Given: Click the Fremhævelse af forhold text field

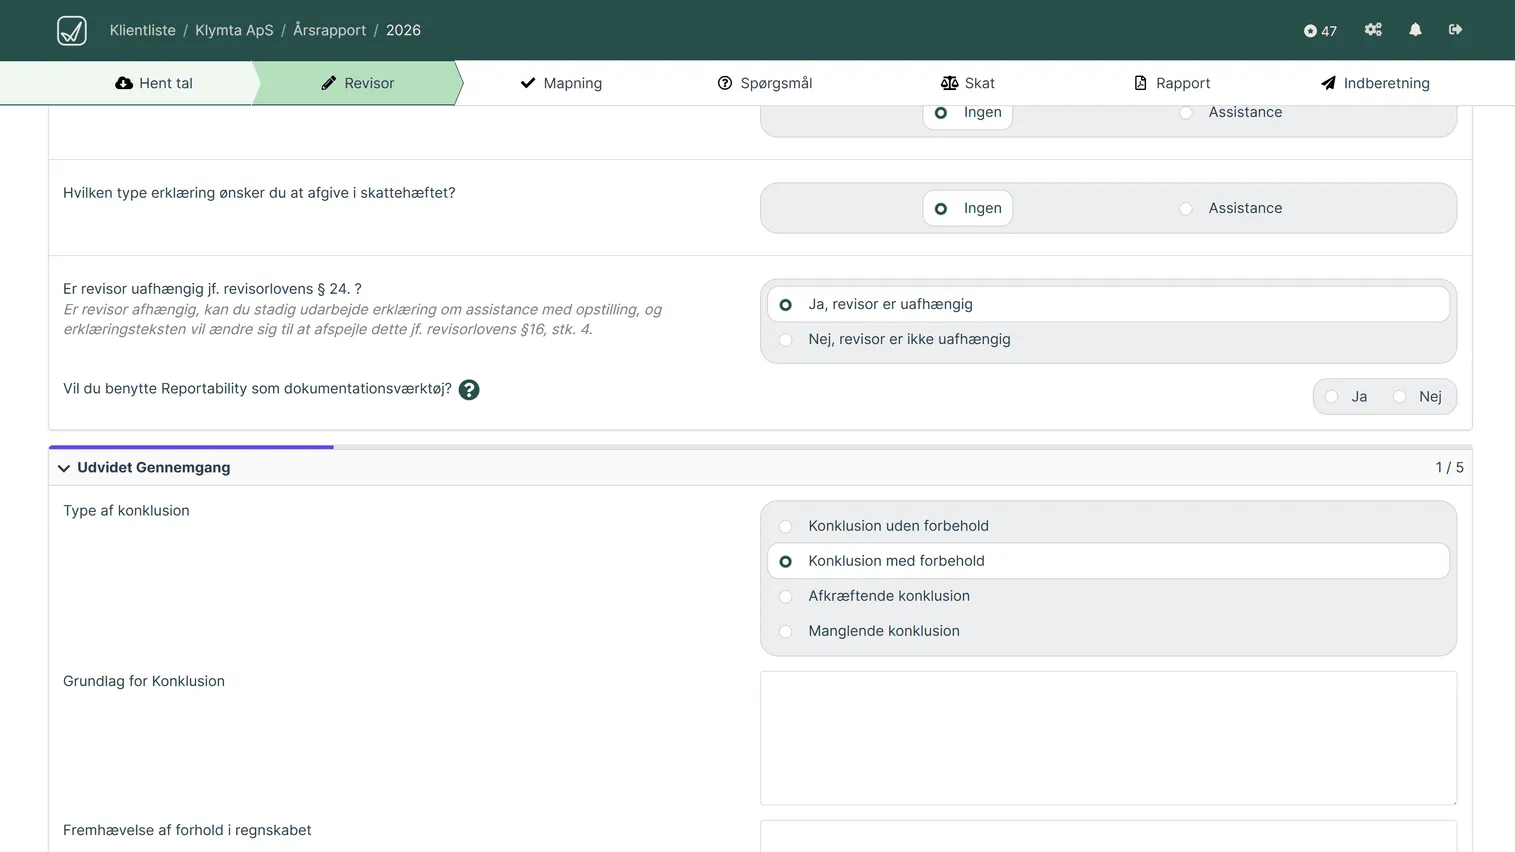Looking at the screenshot, I should pyautogui.click(x=1108, y=836).
